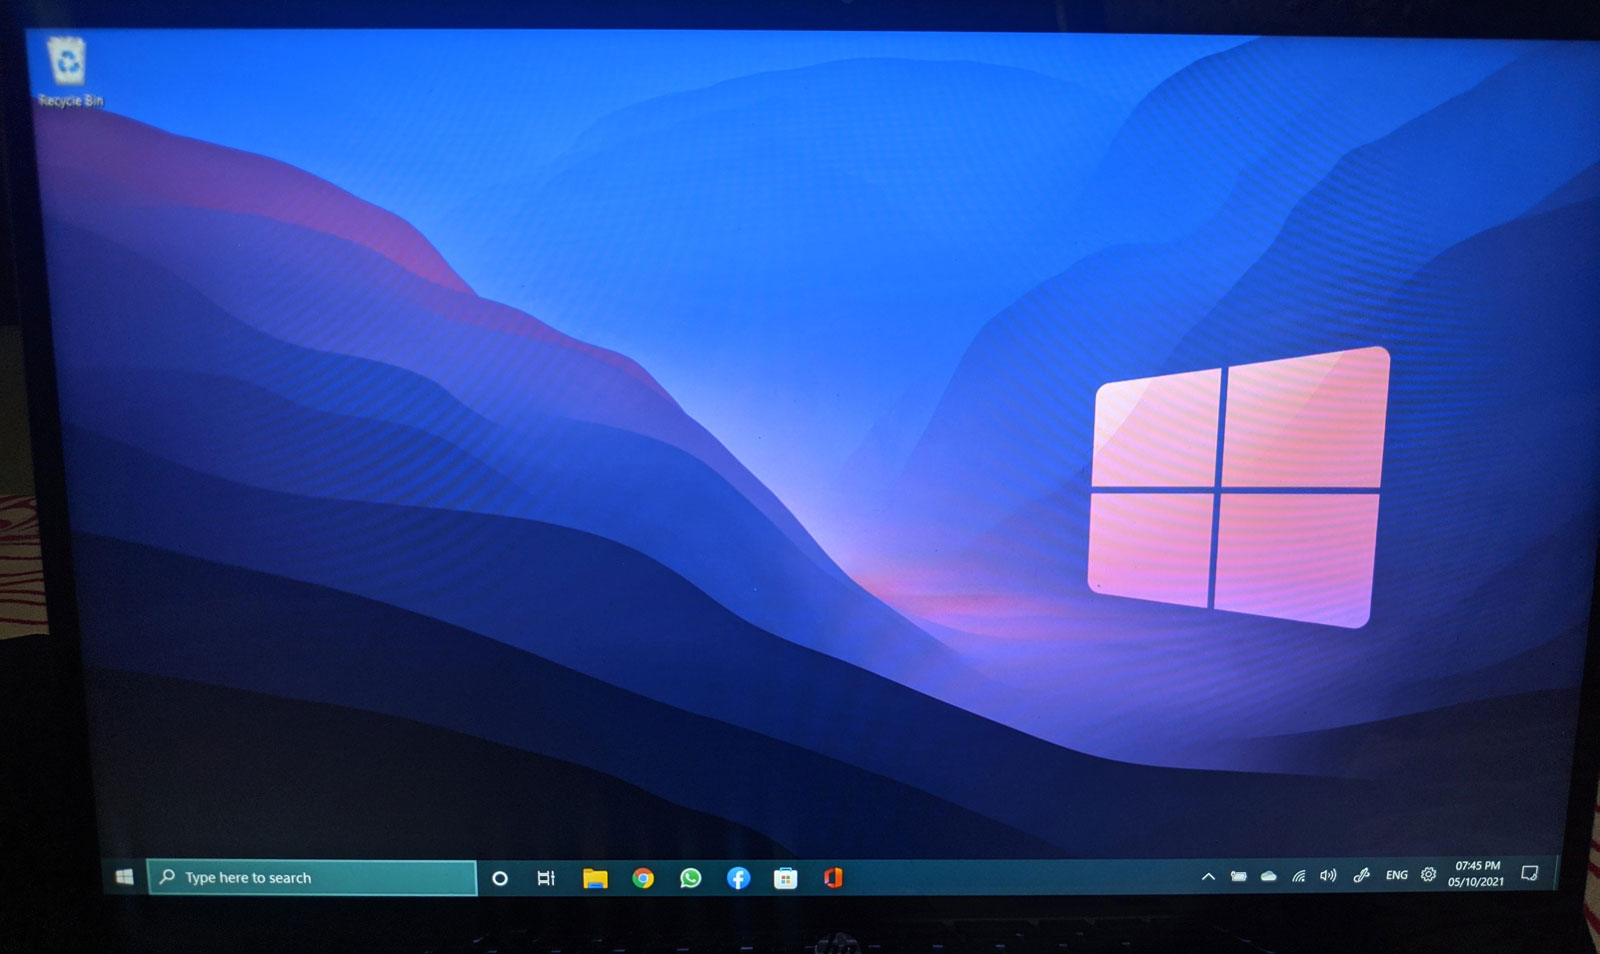Open Wi-Fi network settings in tray

click(x=1299, y=876)
